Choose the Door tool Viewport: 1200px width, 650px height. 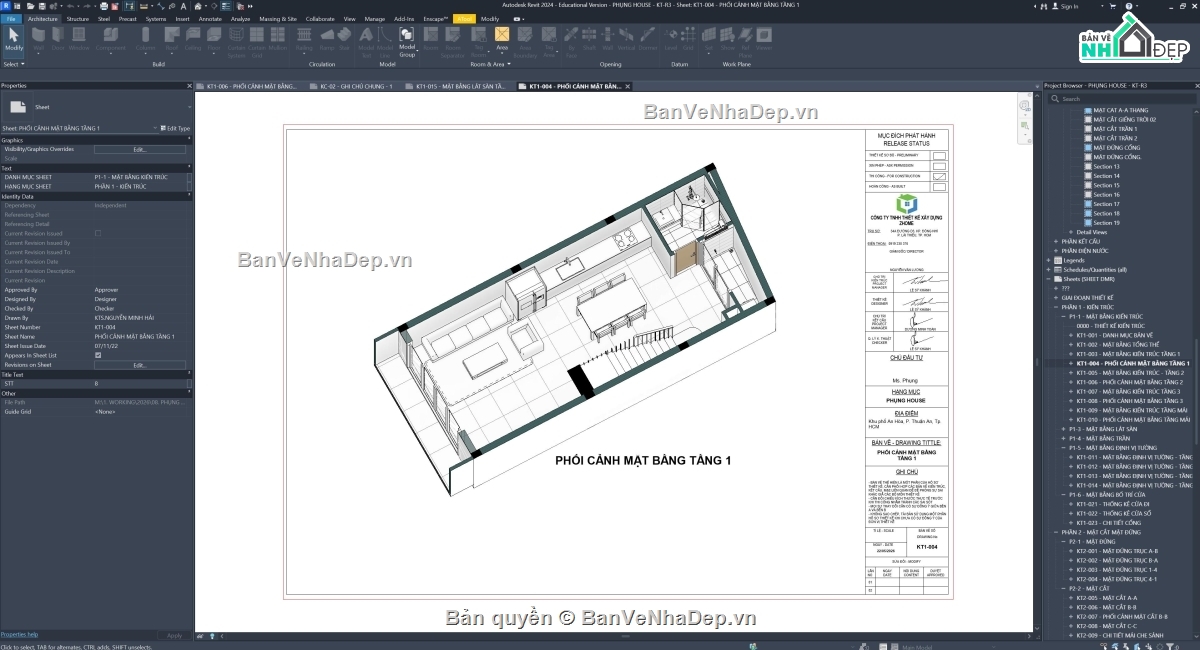click(x=58, y=40)
